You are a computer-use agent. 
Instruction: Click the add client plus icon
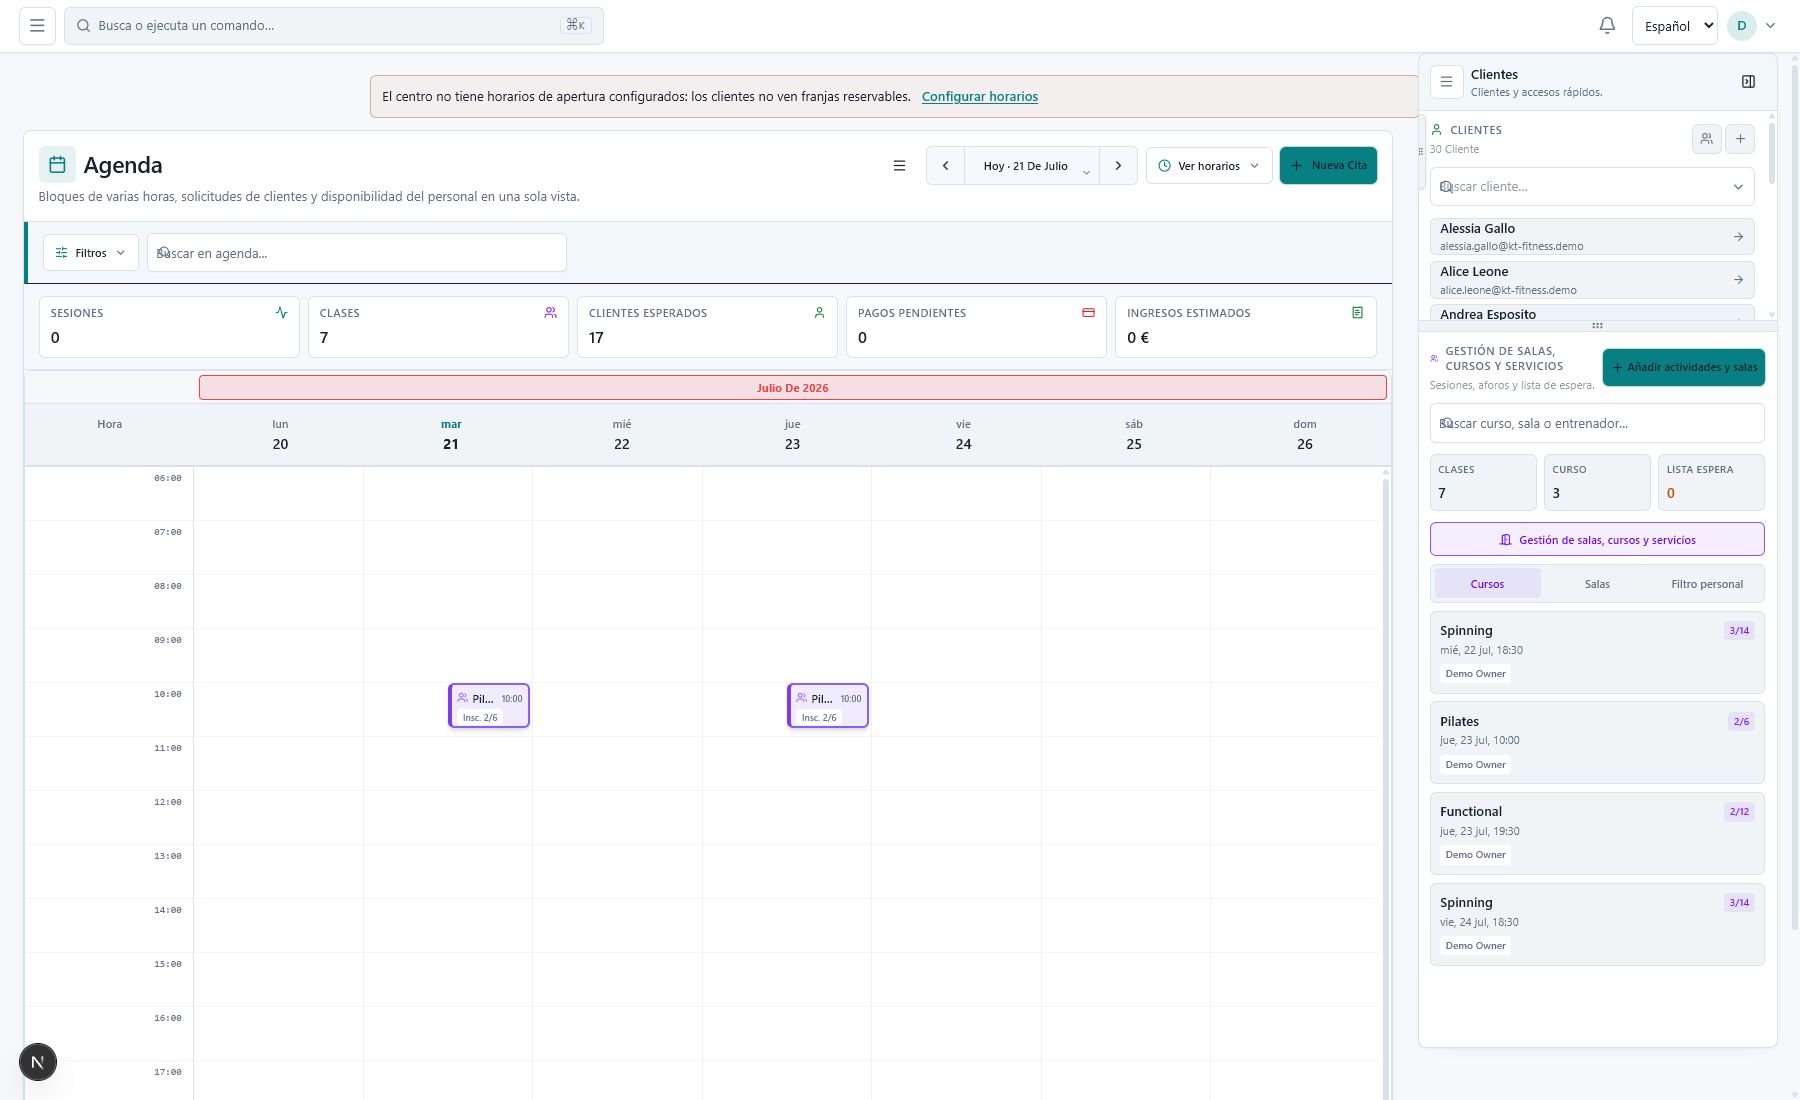point(1740,139)
